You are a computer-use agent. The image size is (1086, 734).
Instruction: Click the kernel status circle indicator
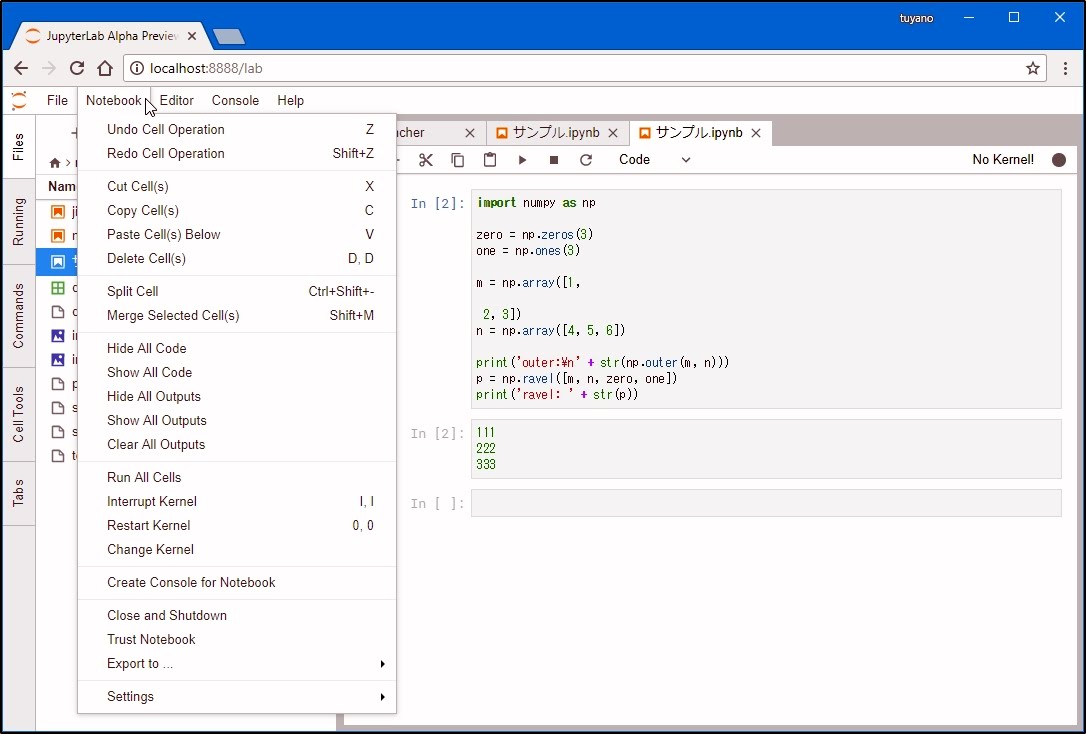click(x=1059, y=160)
